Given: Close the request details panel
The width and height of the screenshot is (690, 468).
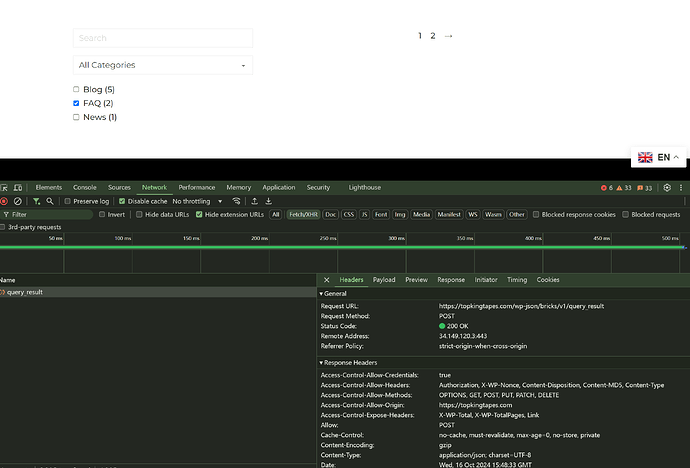Looking at the screenshot, I should tap(327, 280).
